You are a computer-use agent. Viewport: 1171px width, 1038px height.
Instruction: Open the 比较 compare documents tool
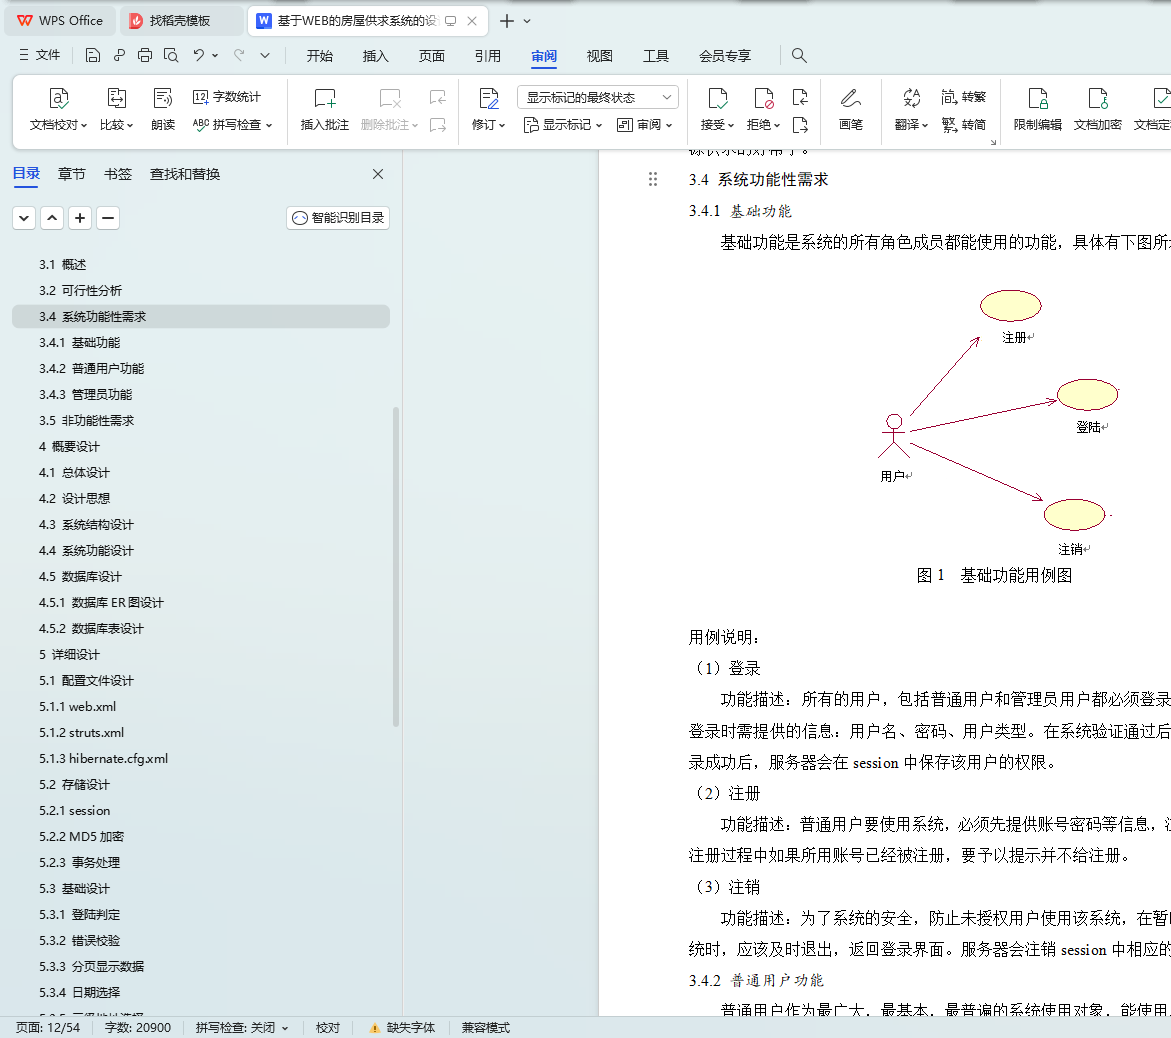pyautogui.click(x=117, y=109)
